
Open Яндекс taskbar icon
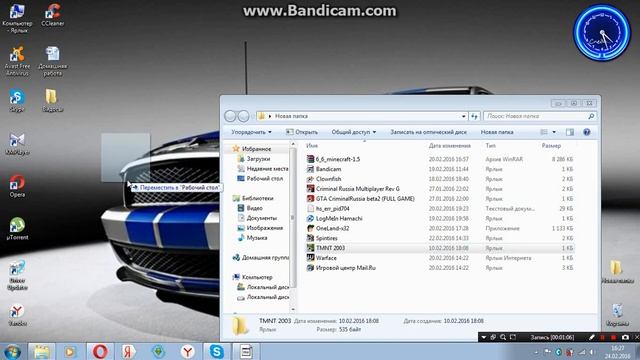tap(129, 351)
